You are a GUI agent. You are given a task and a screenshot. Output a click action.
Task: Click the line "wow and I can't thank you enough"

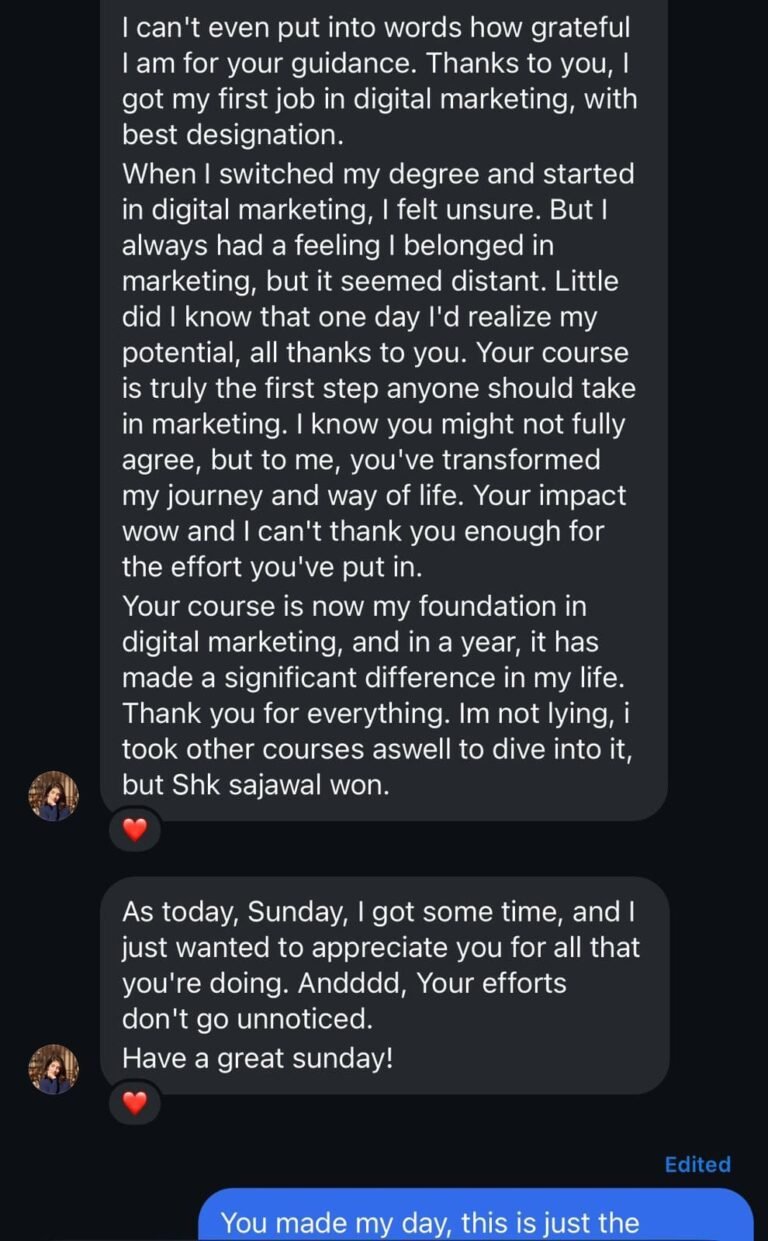(x=362, y=530)
